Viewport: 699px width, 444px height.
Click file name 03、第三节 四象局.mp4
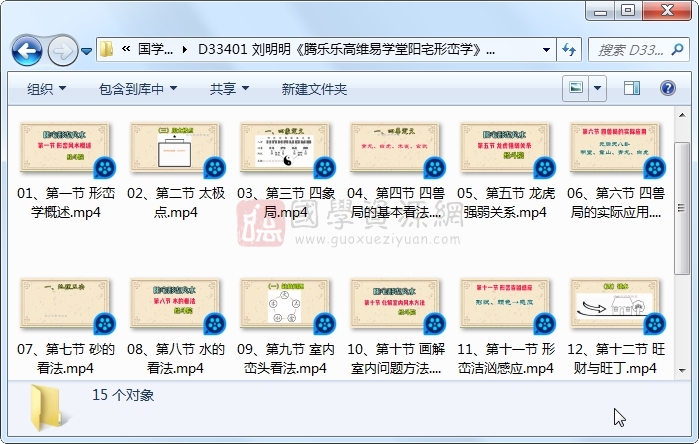(286, 202)
